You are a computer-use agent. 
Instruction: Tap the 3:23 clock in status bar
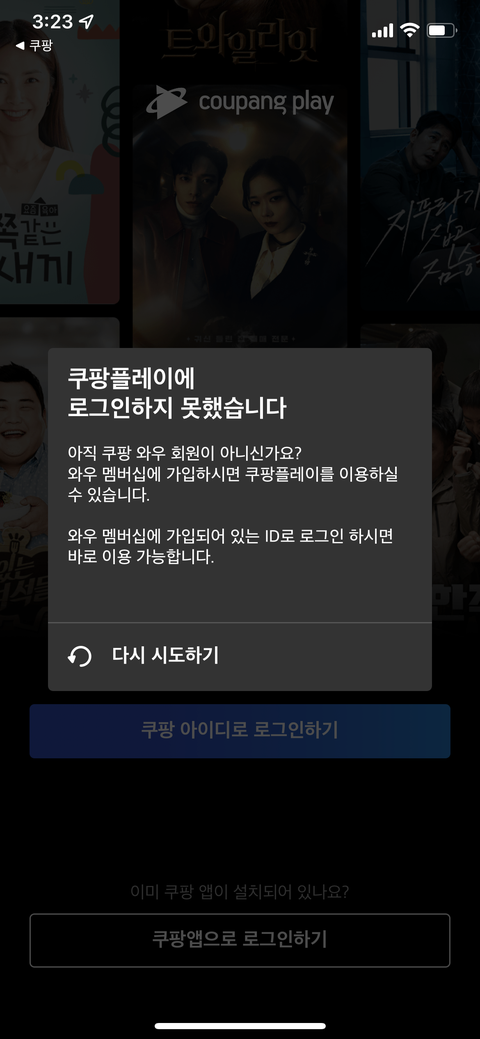[x=52, y=22]
